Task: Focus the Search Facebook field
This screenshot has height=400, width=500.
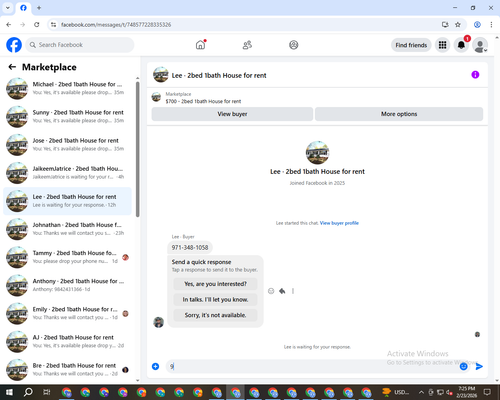Action: coord(80,45)
